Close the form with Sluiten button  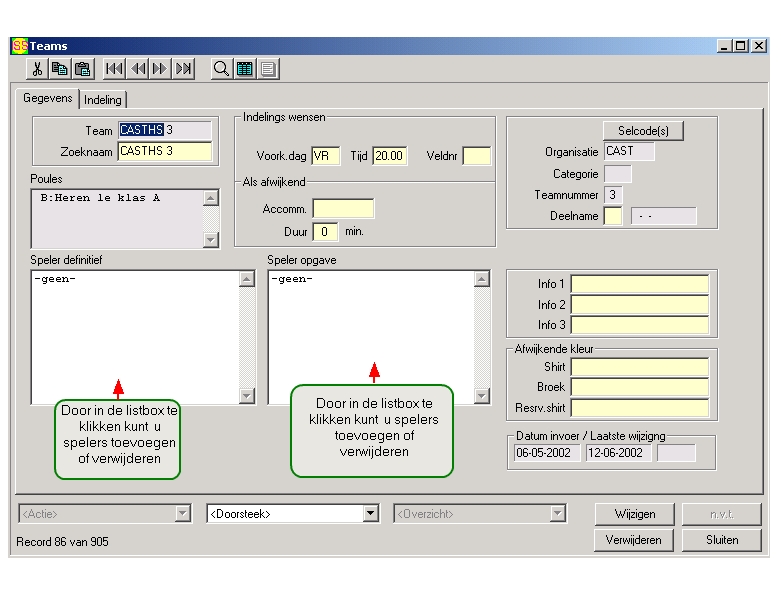pos(721,540)
